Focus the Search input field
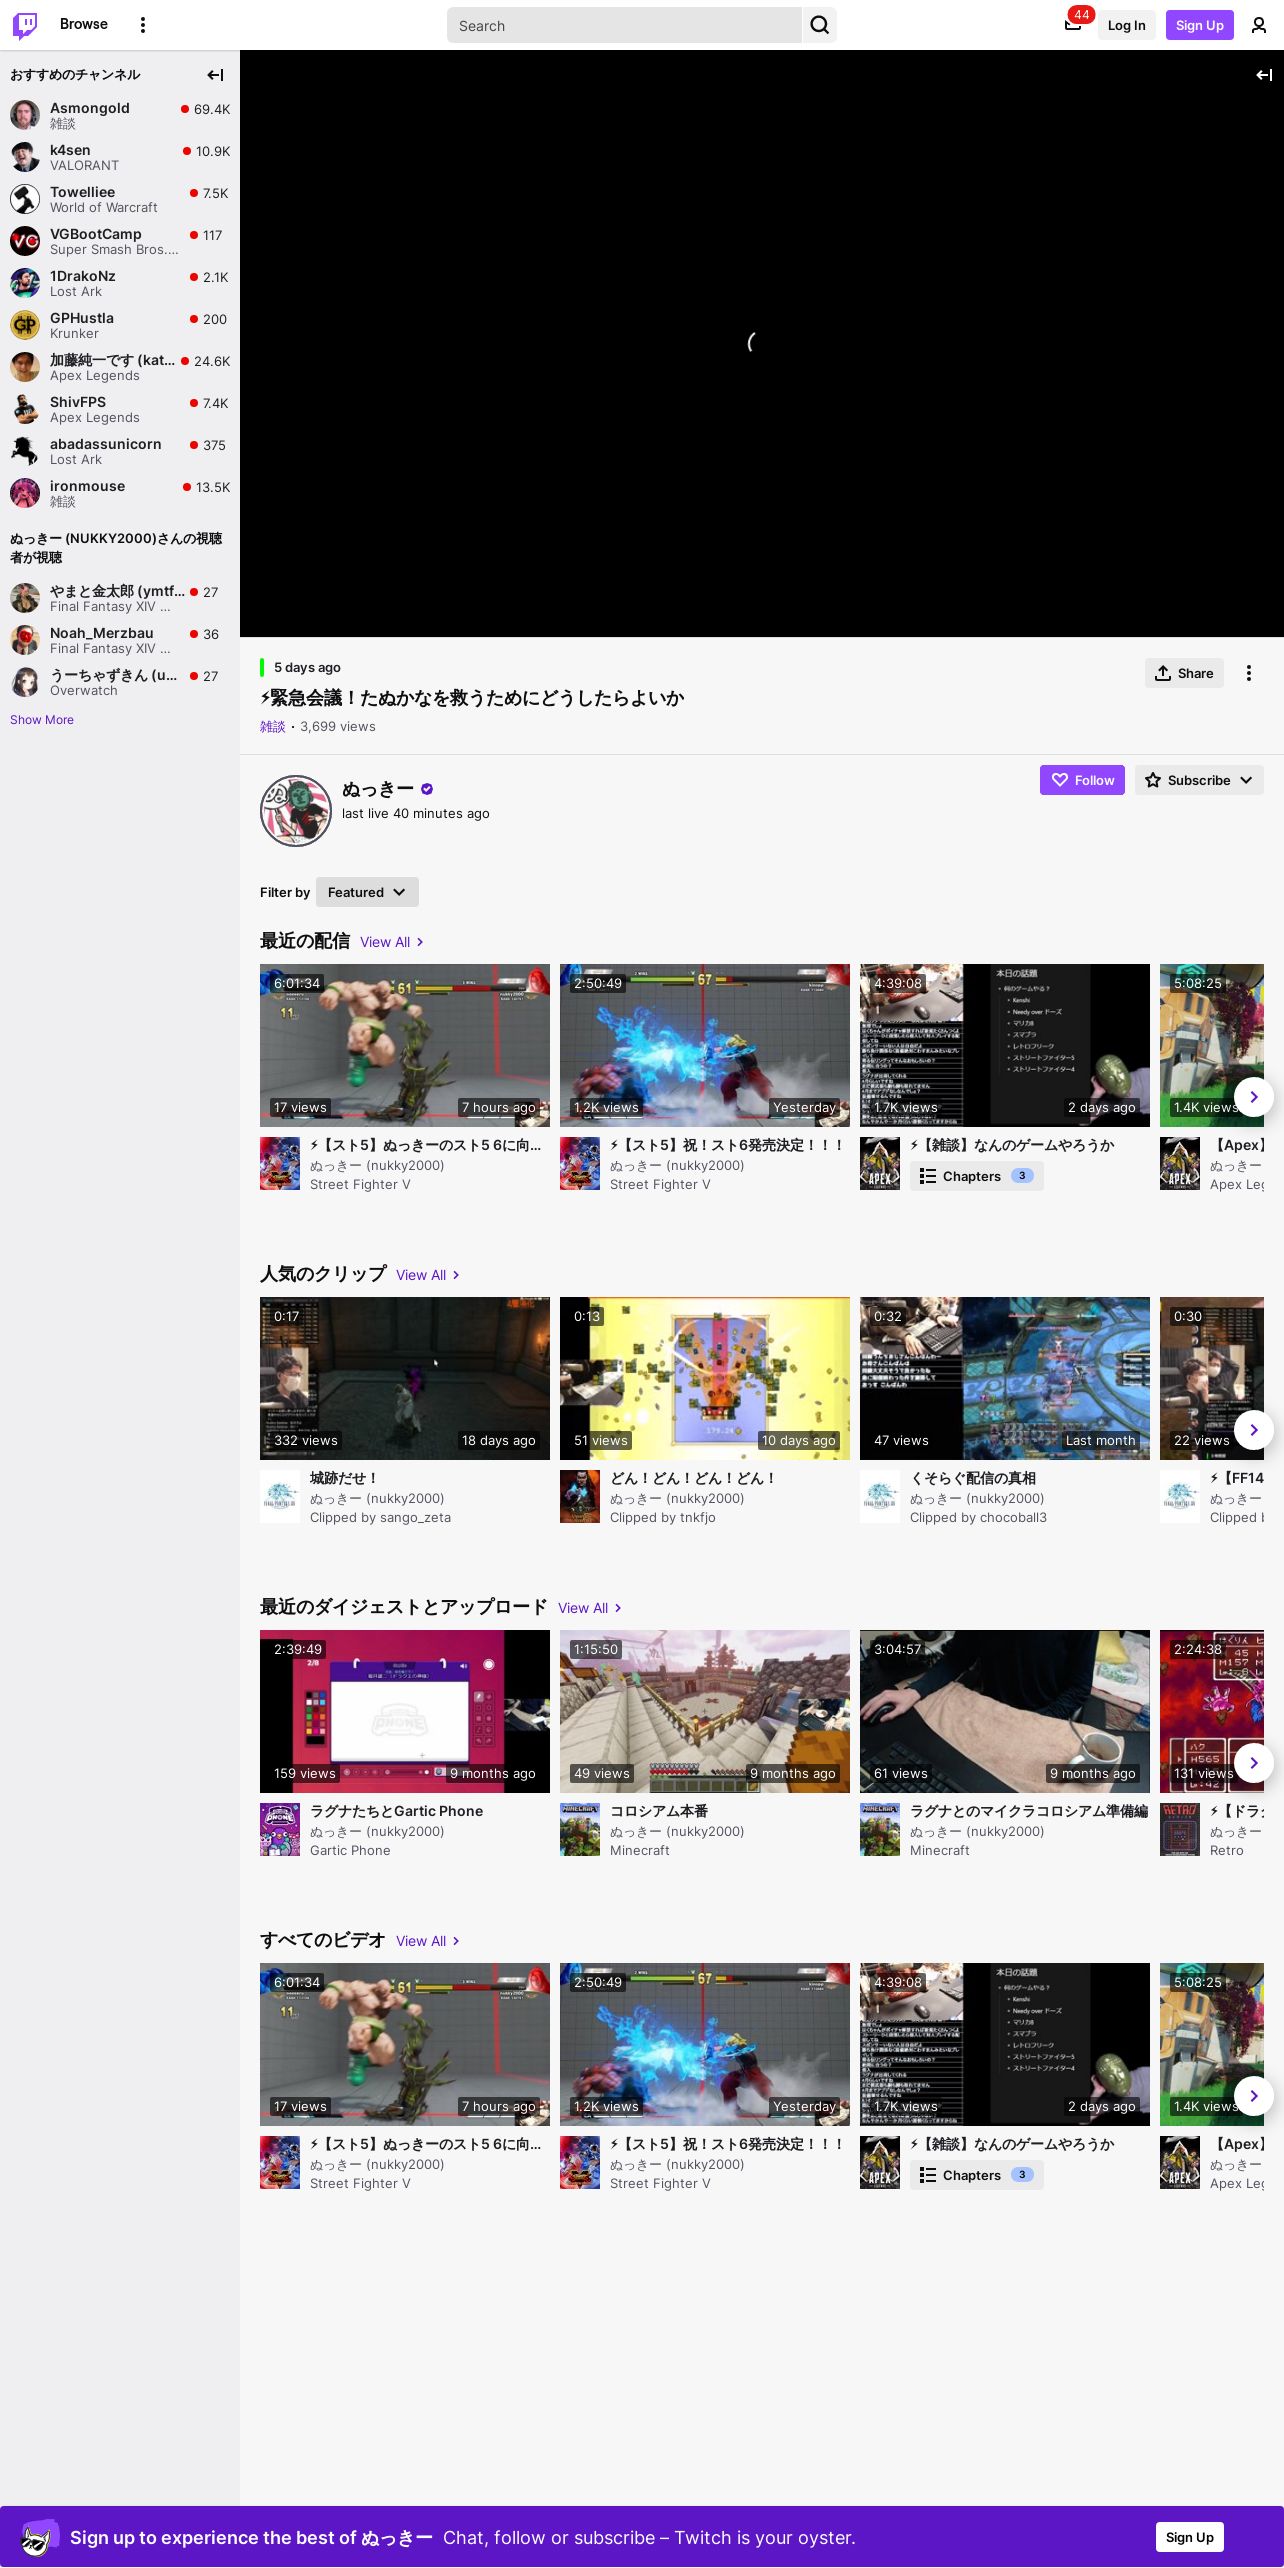This screenshot has height=2568, width=1284. [x=624, y=25]
